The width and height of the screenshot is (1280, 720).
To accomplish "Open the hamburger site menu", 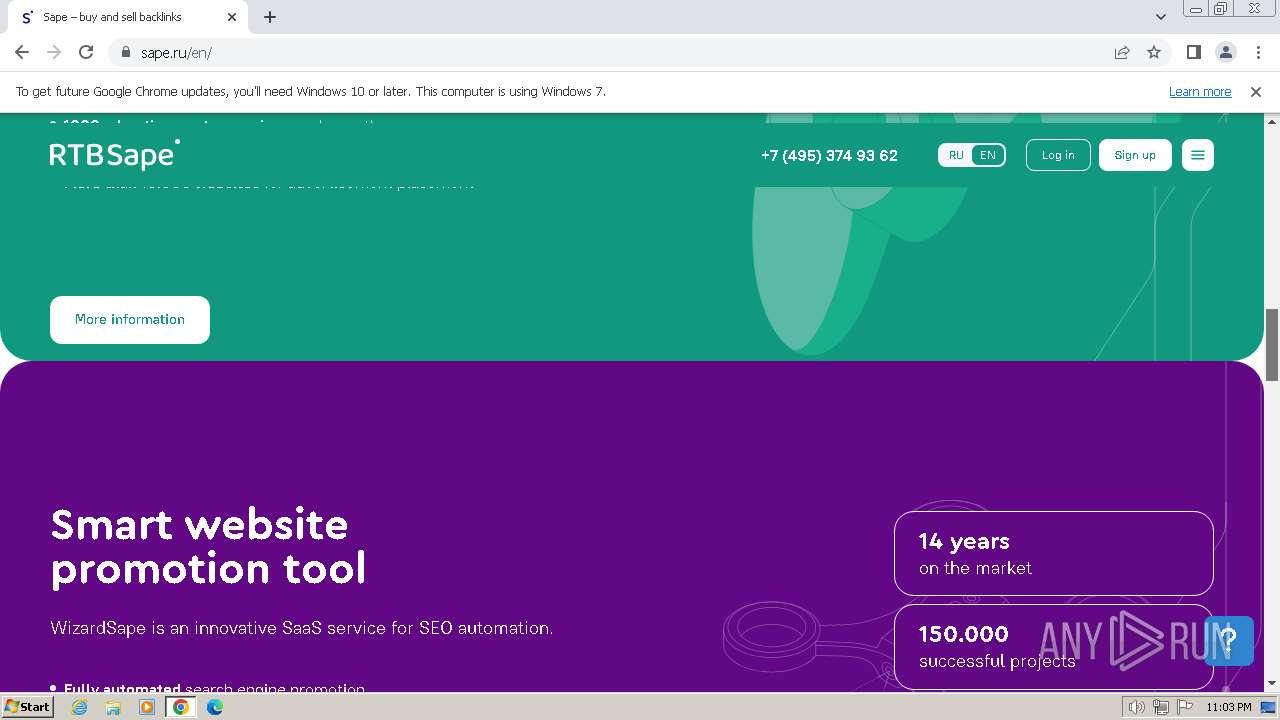I will (1198, 155).
